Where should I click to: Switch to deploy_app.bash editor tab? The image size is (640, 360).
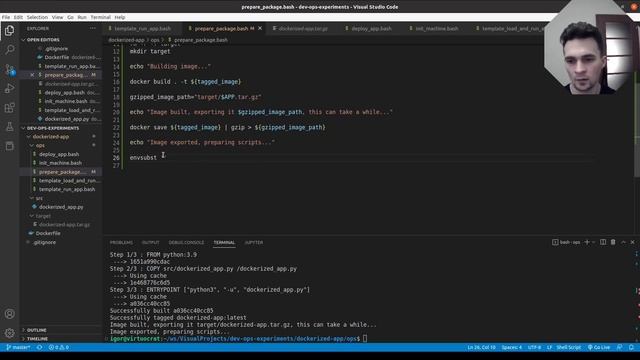[x=371, y=29]
